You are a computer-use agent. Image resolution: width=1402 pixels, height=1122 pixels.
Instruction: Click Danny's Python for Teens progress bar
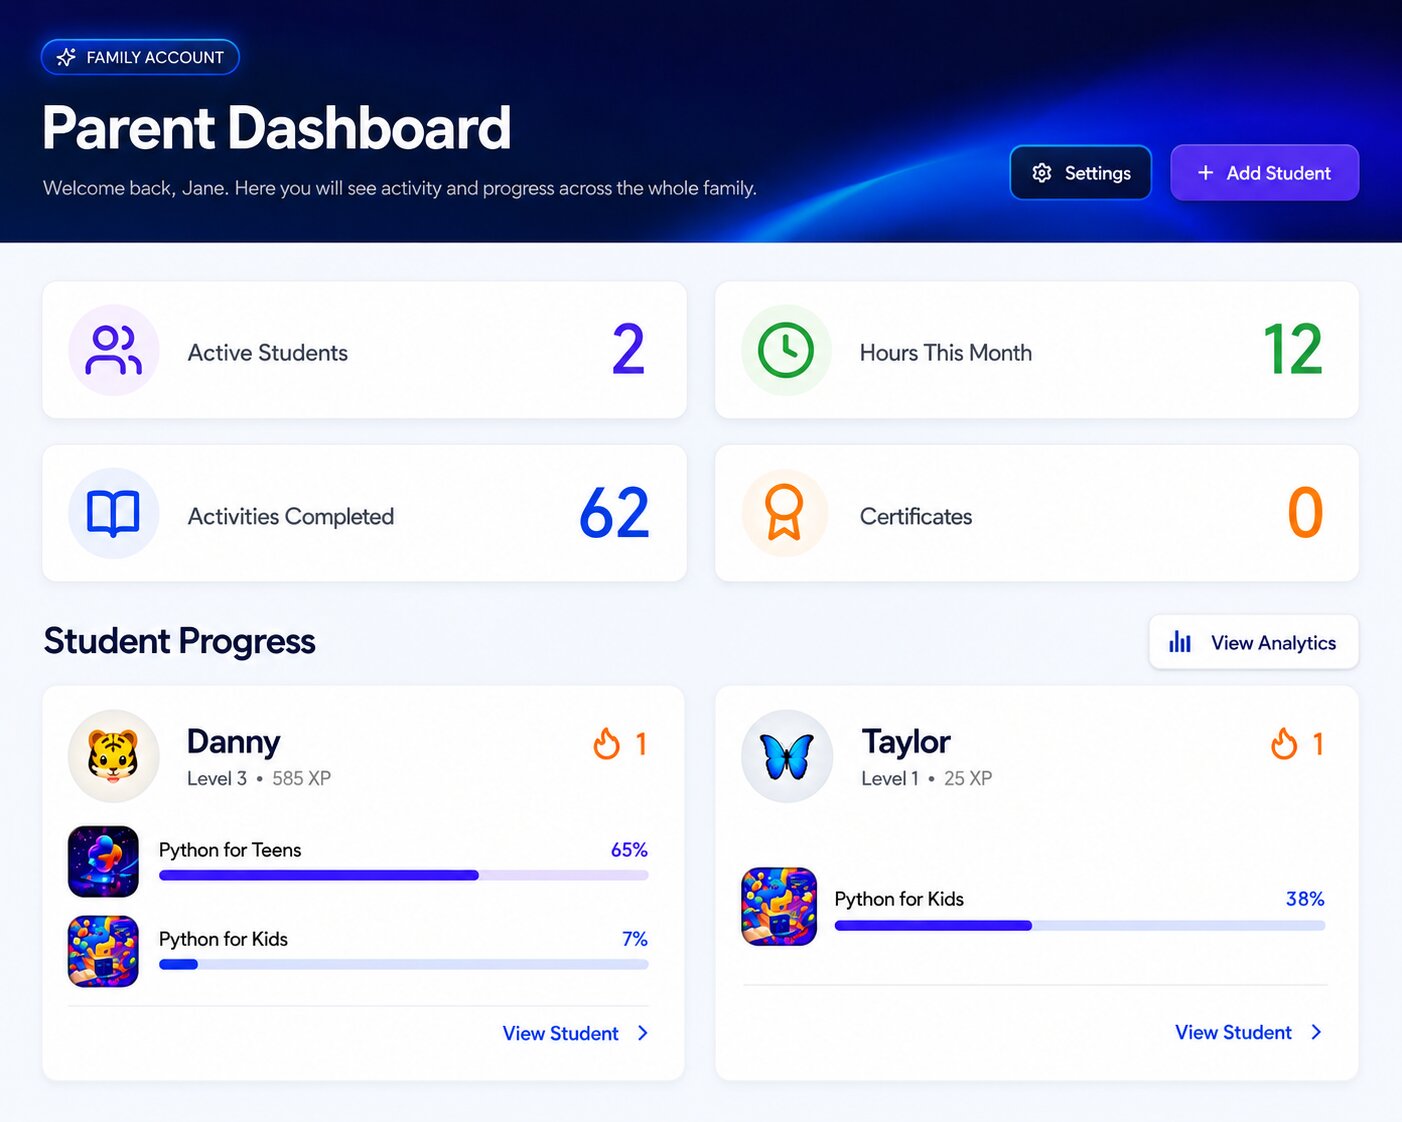404,875
